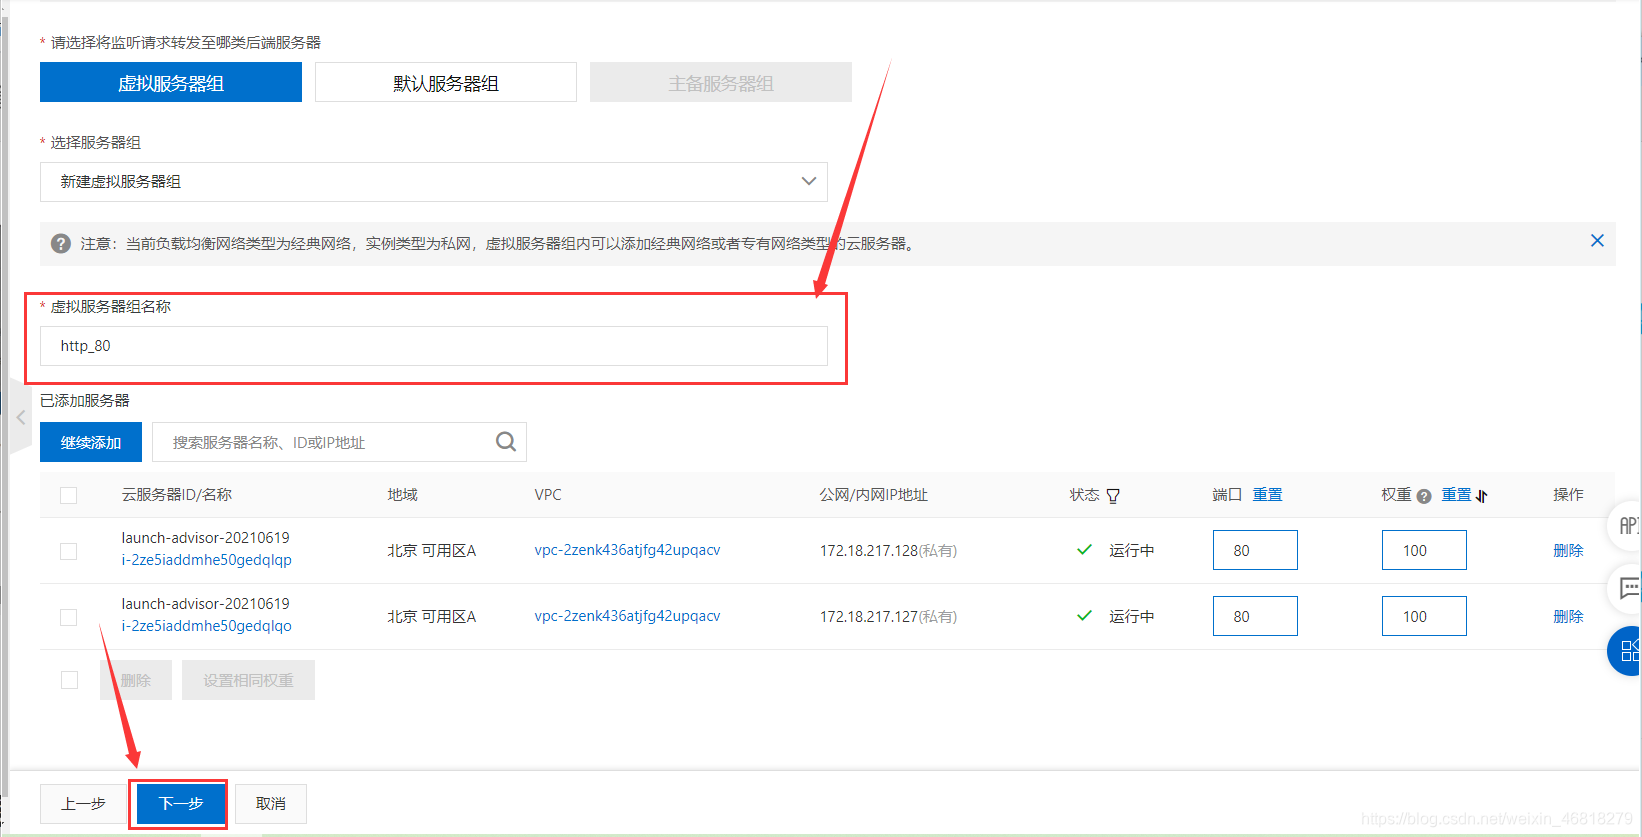The image size is (1642, 837).
Task: Toggle the select-all header checkbox
Action: (x=69, y=495)
